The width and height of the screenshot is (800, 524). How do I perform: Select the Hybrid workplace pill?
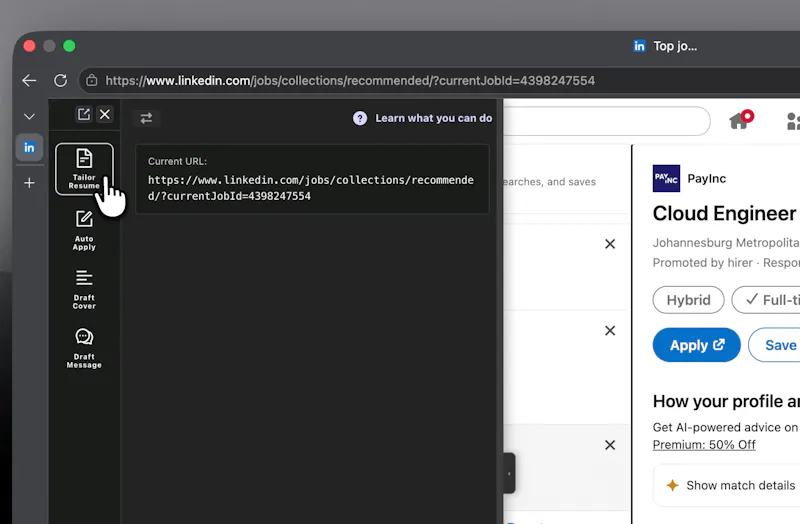tap(688, 300)
